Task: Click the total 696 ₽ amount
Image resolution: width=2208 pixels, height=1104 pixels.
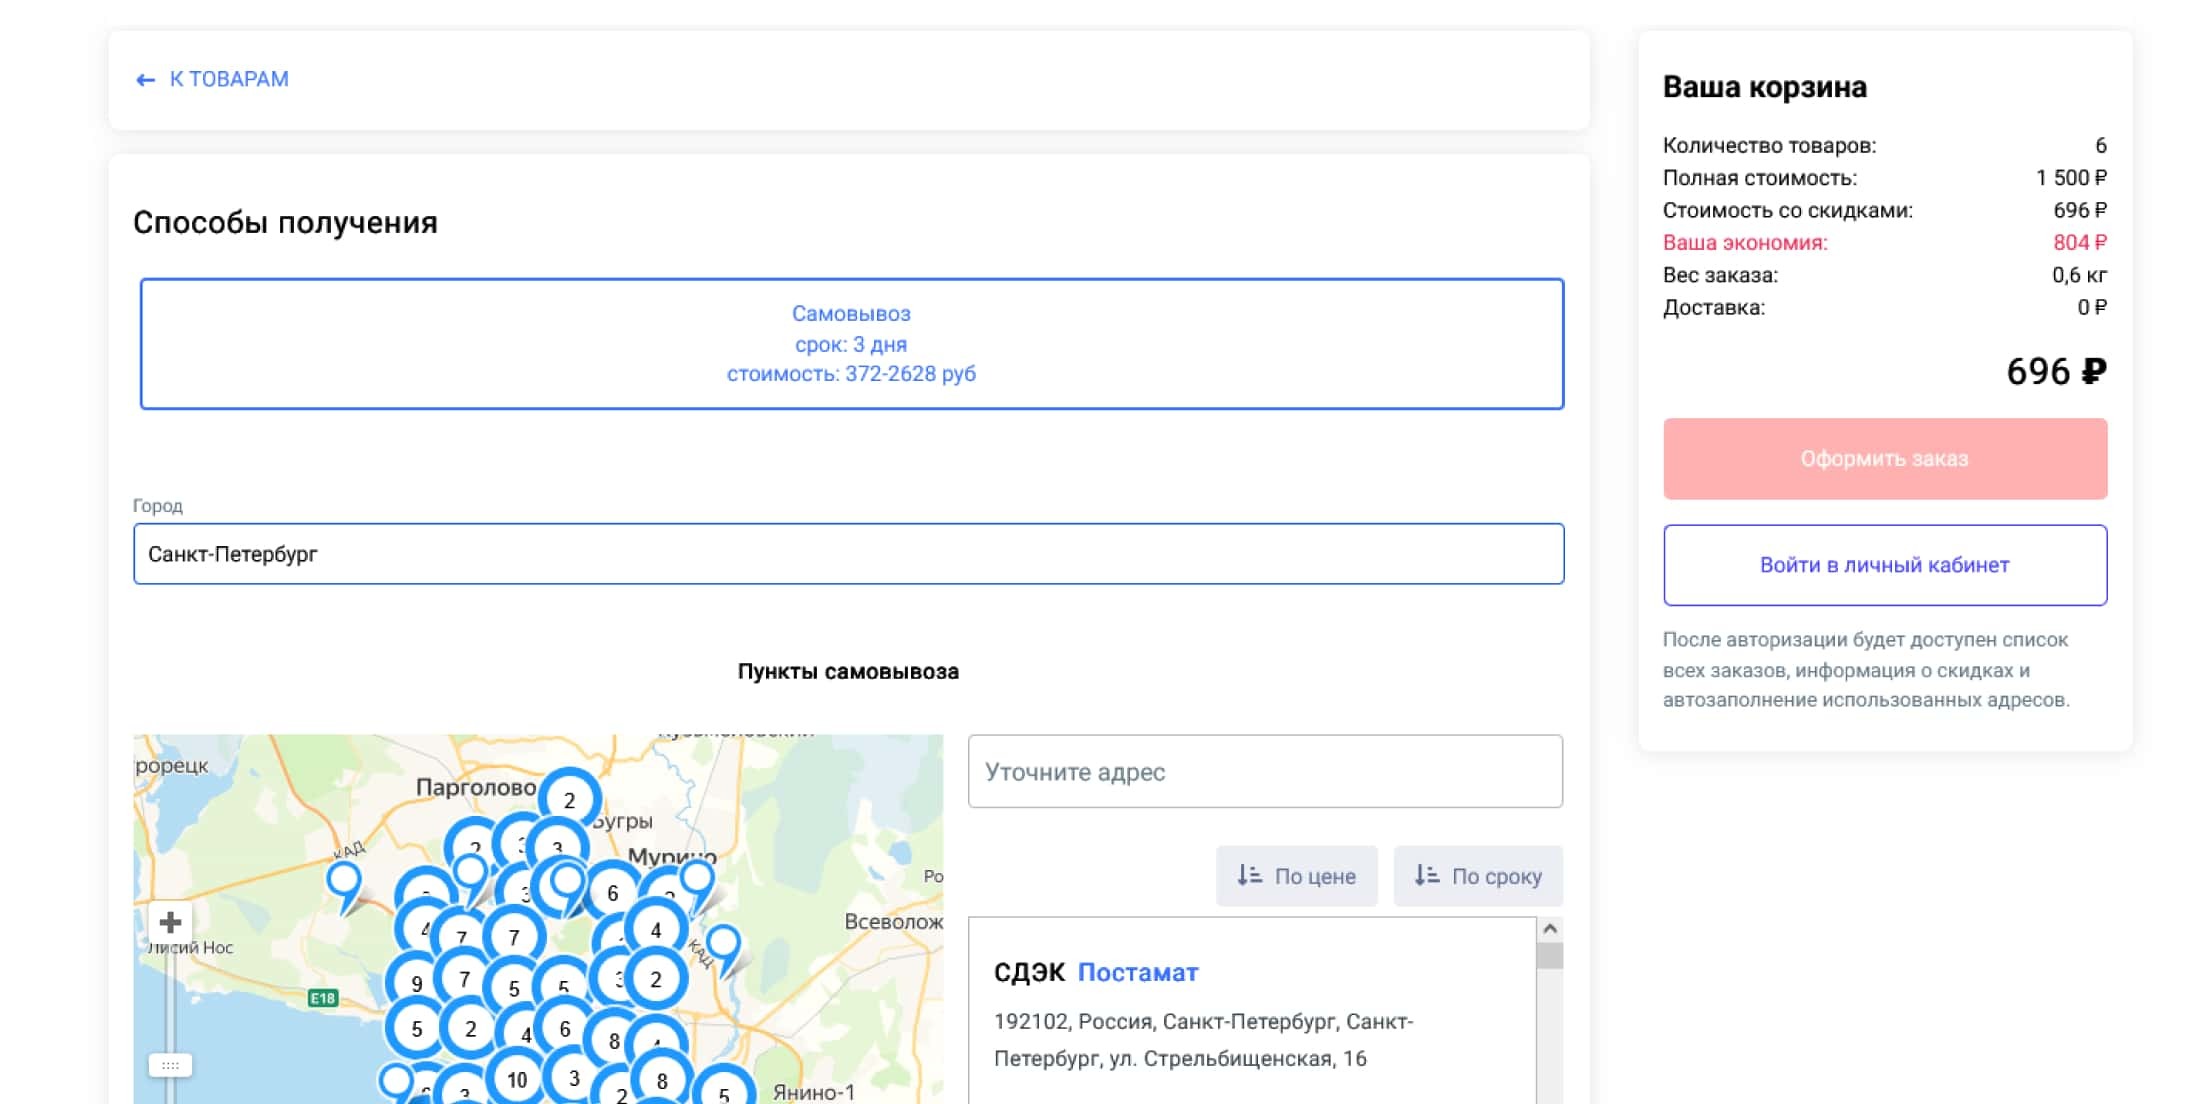Action: tap(2056, 372)
